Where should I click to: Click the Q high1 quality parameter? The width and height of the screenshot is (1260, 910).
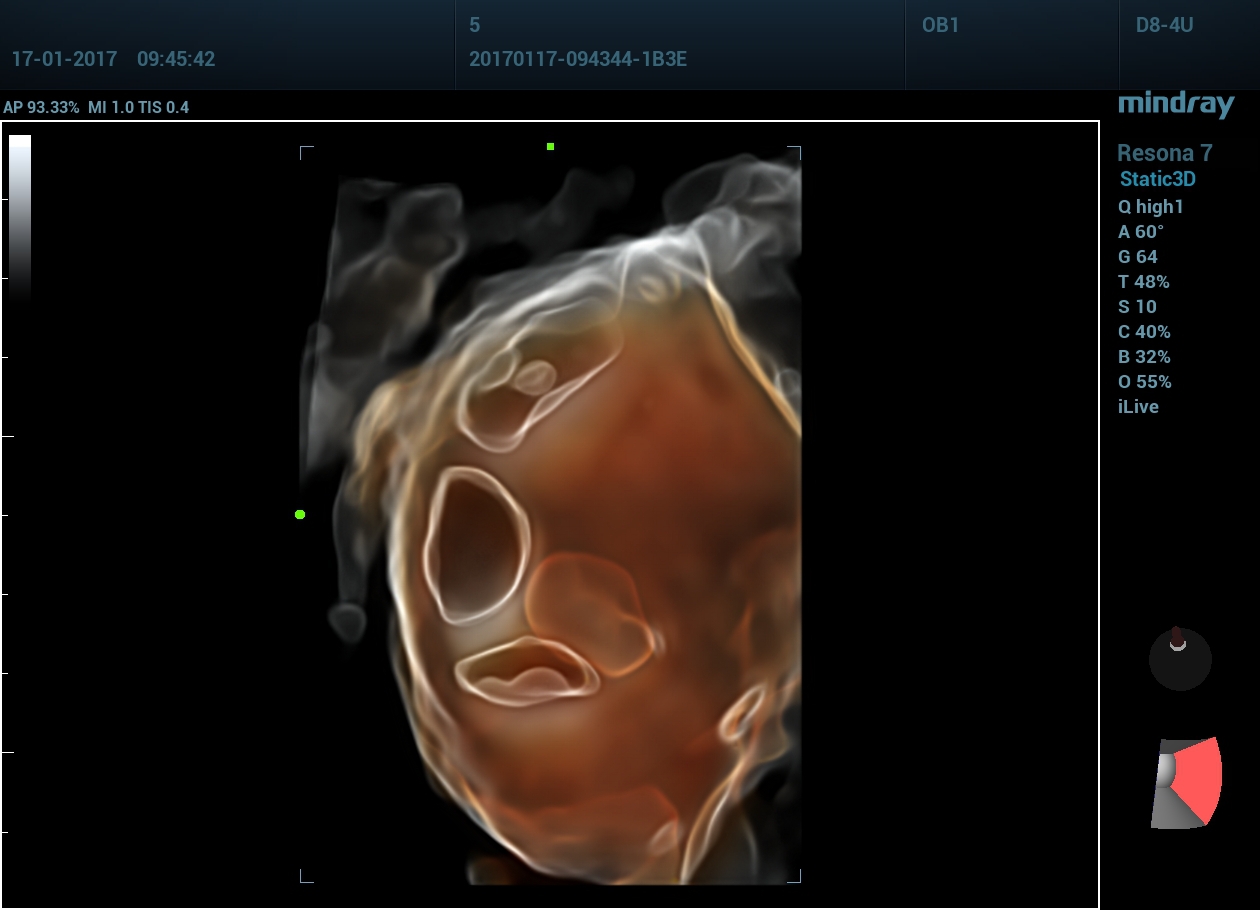tap(1150, 207)
